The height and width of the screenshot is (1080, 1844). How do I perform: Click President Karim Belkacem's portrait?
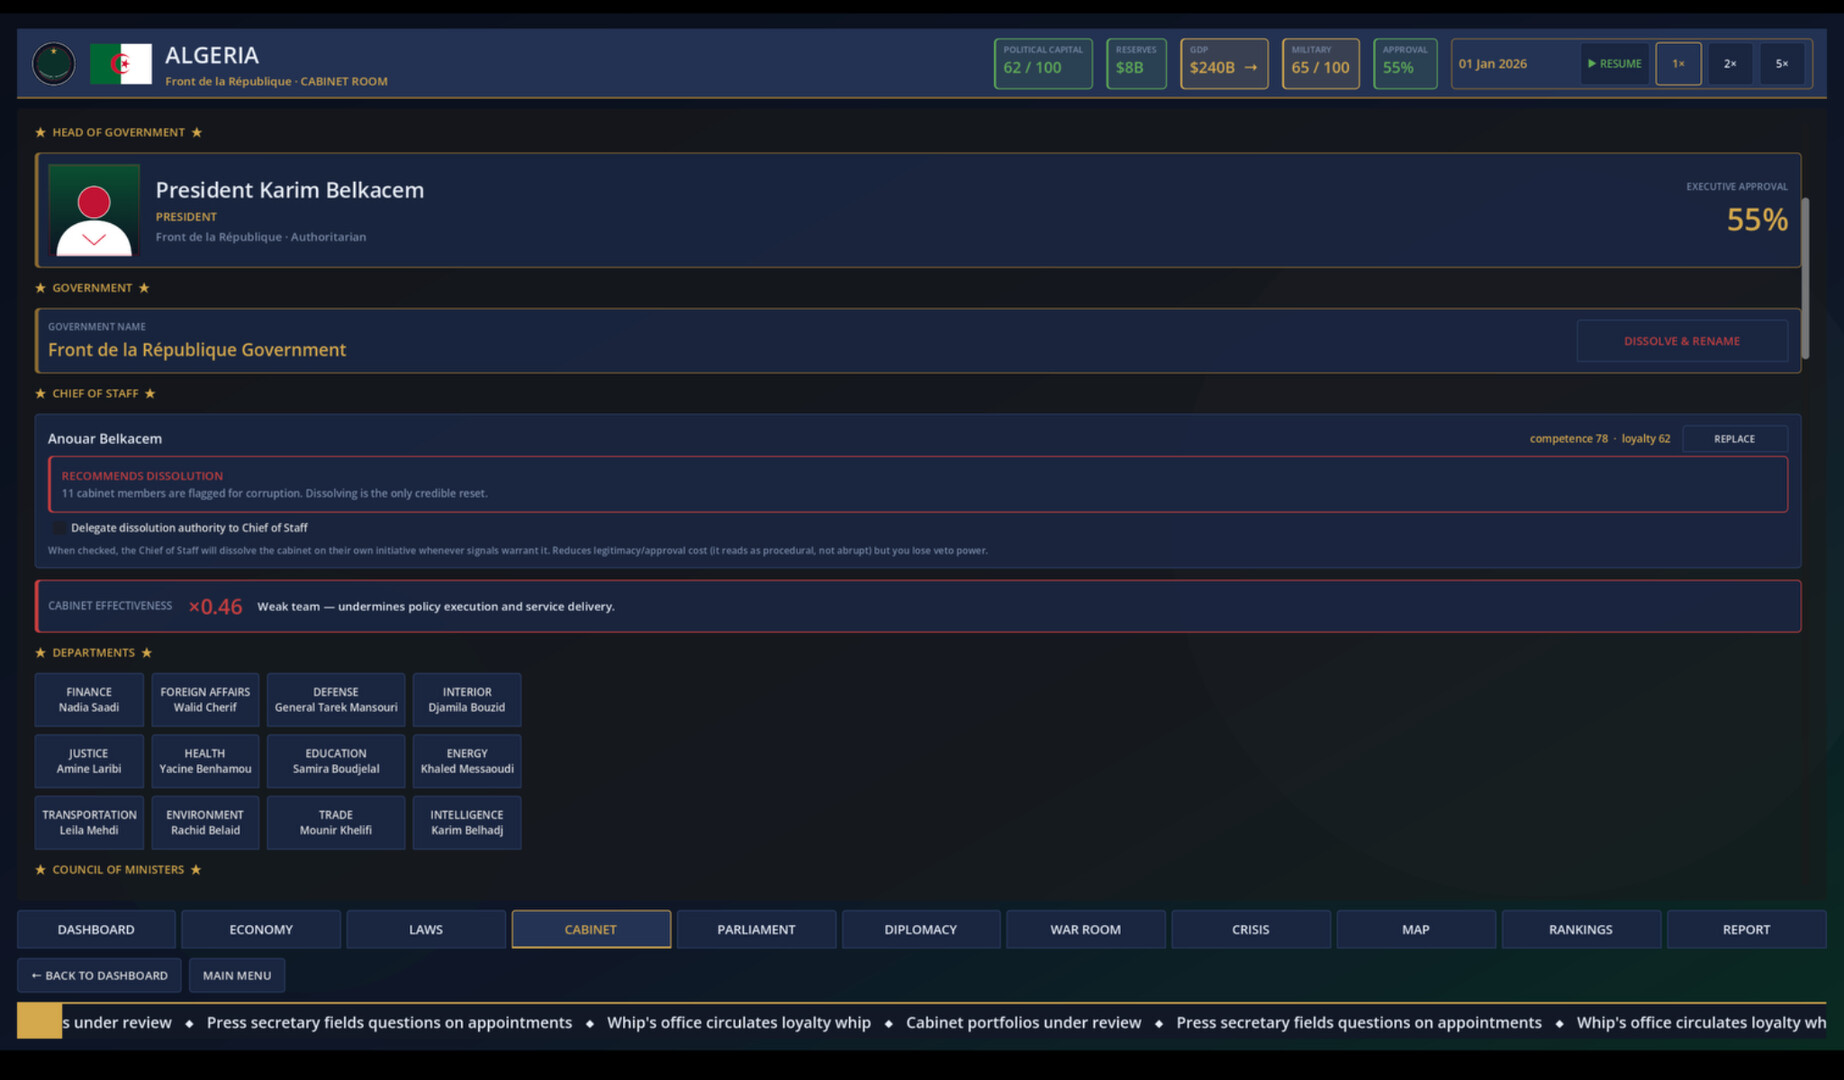[x=94, y=211]
